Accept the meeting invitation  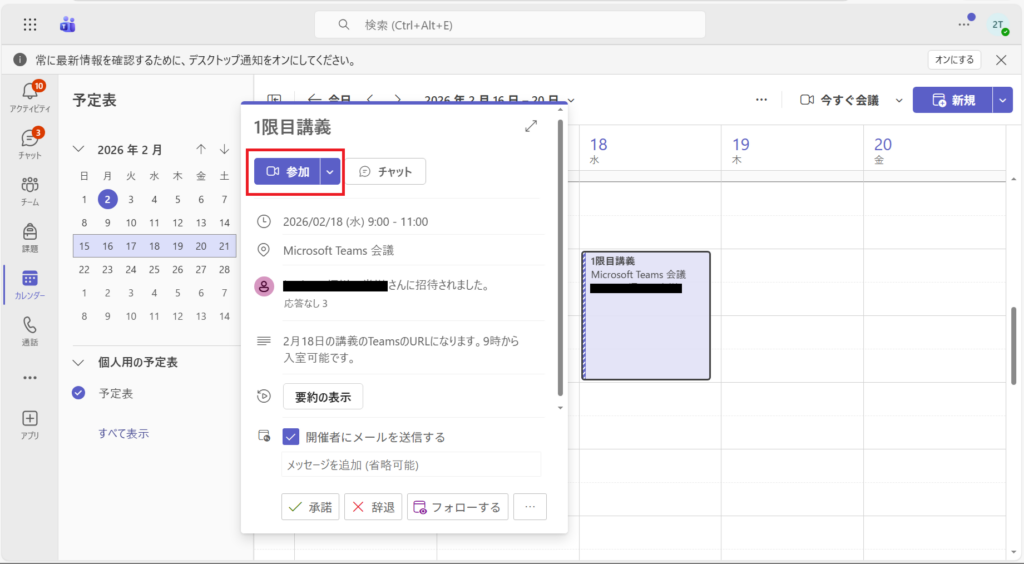[310, 507]
